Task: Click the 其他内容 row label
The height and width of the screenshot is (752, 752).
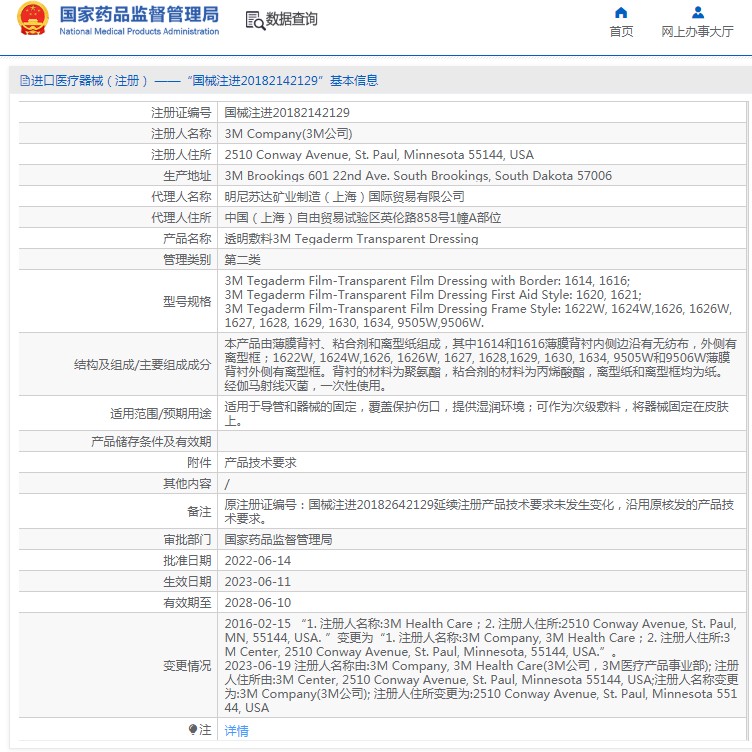Action: (187, 484)
